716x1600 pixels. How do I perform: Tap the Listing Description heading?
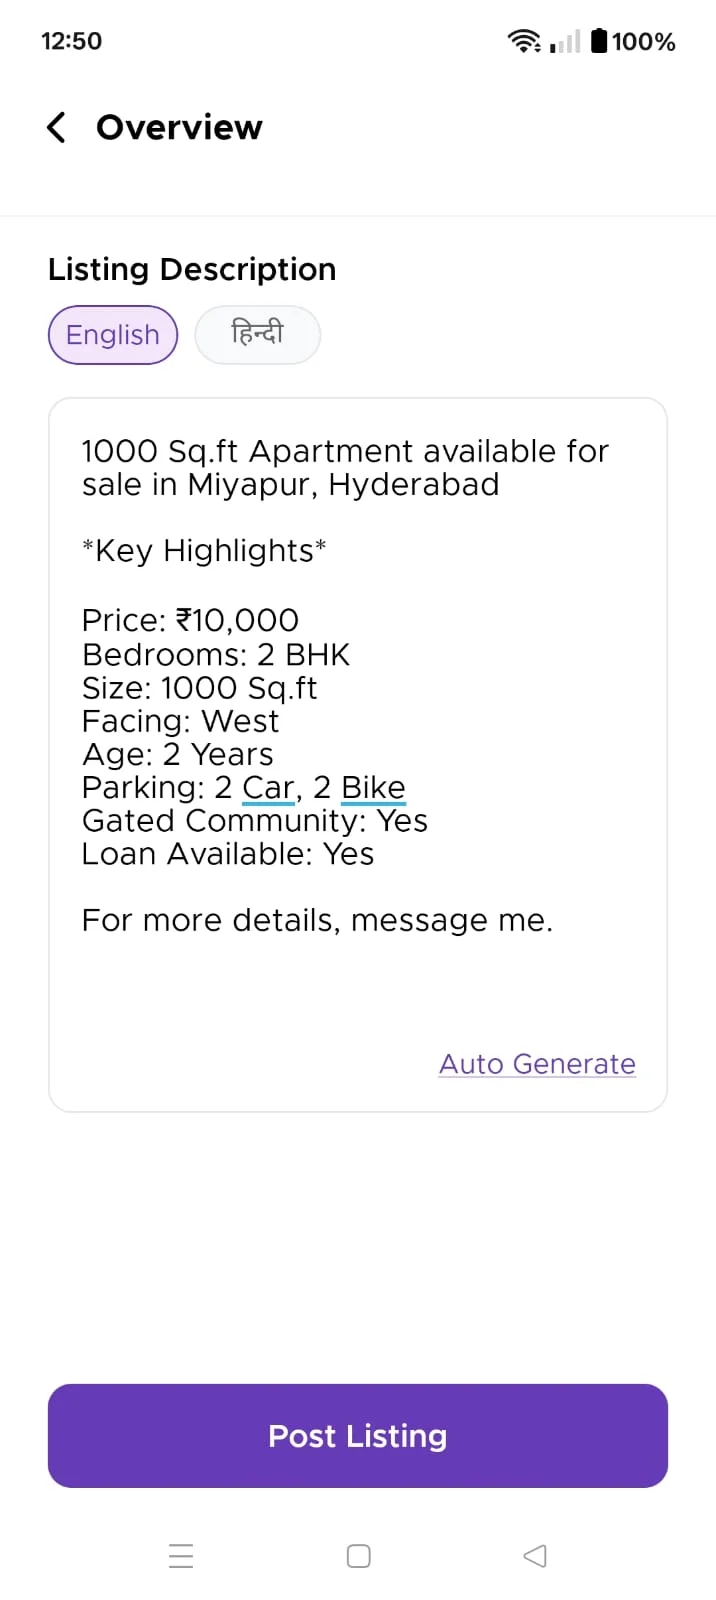[192, 270]
